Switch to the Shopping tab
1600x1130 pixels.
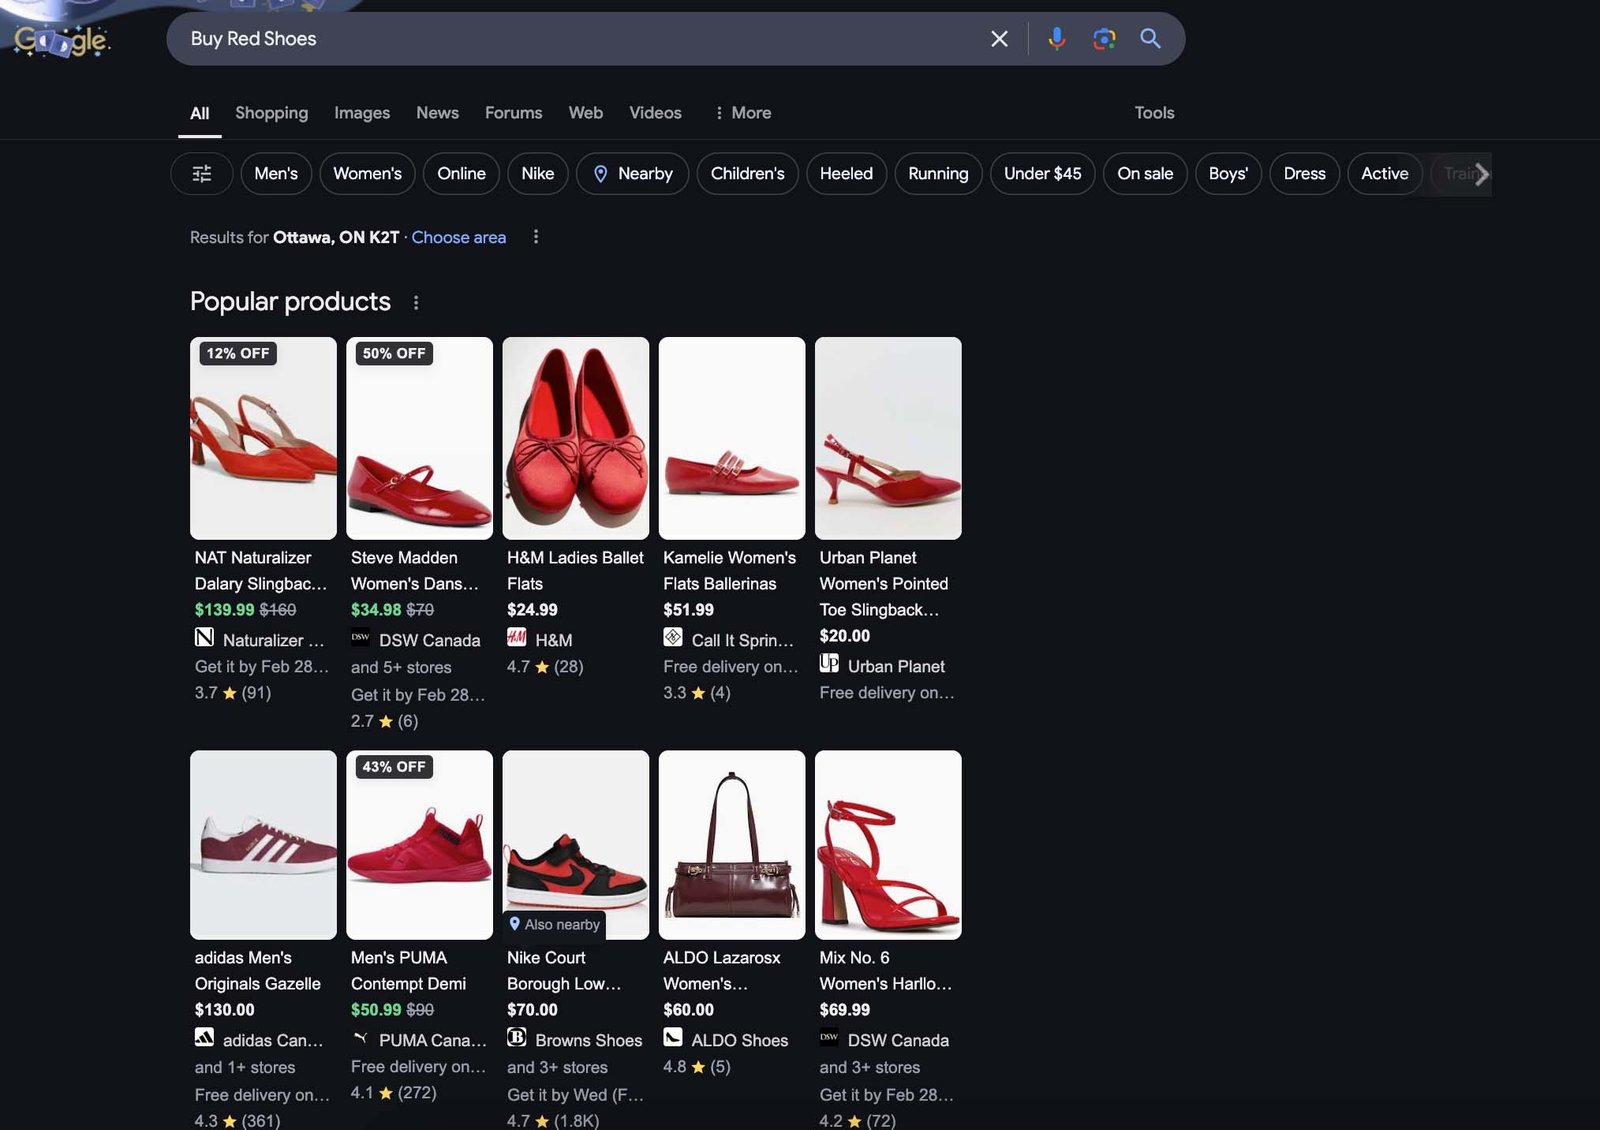click(x=271, y=113)
